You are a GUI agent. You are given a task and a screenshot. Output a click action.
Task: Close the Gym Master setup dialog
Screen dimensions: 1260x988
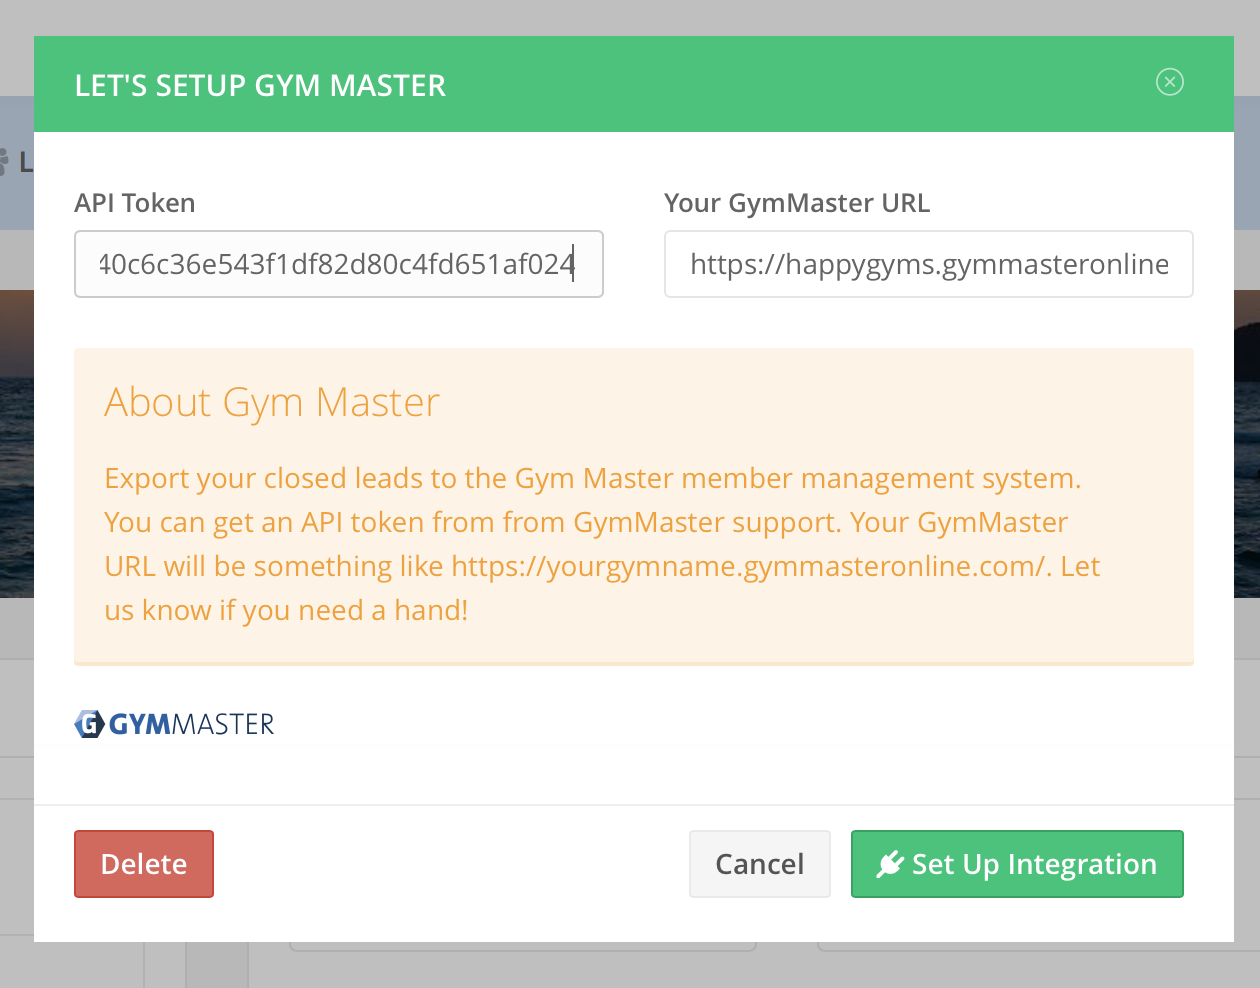pyautogui.click(x=1169, y=82)
